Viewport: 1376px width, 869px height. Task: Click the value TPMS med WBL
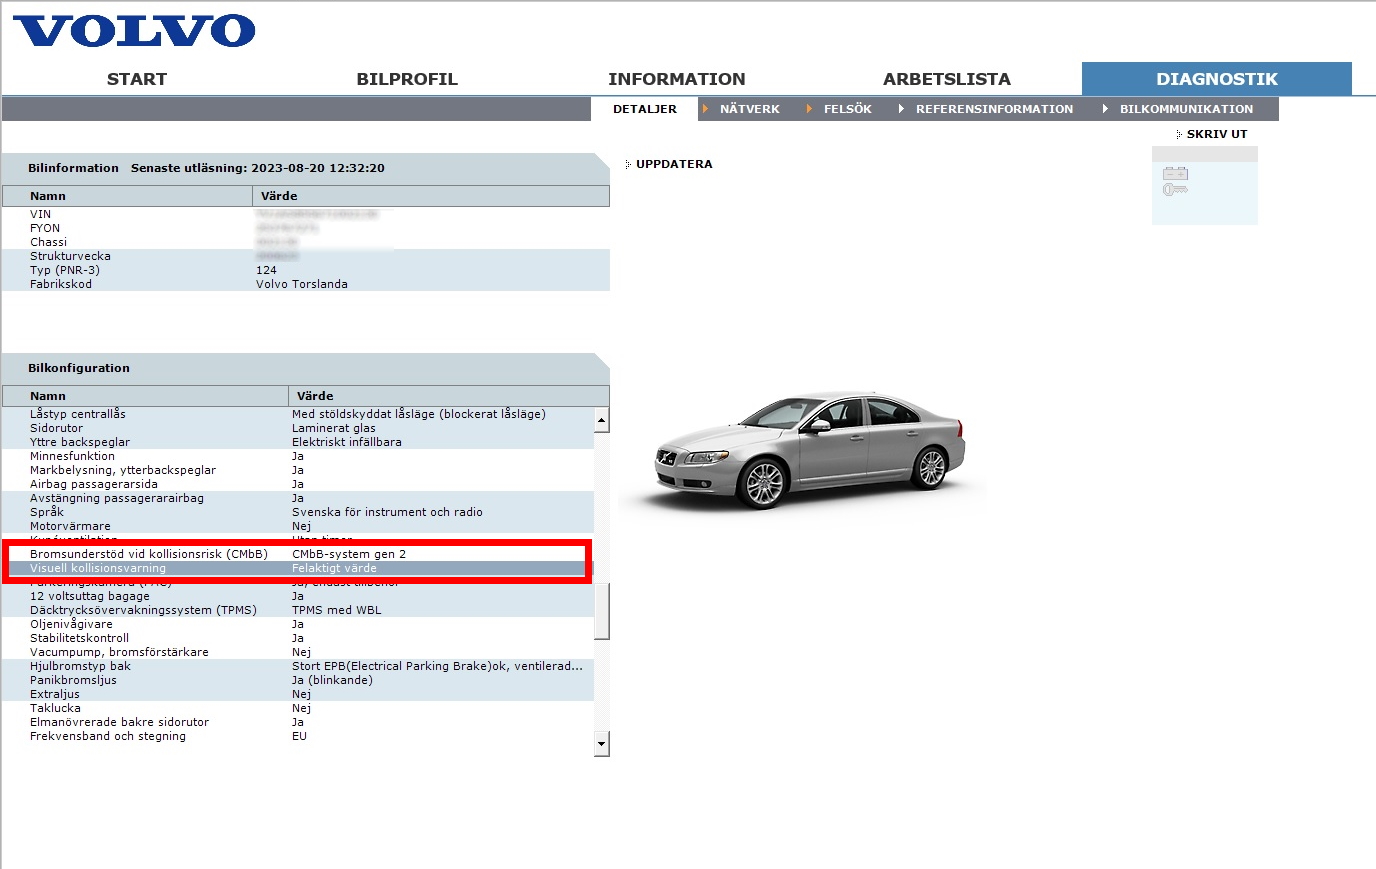point(336,610)
